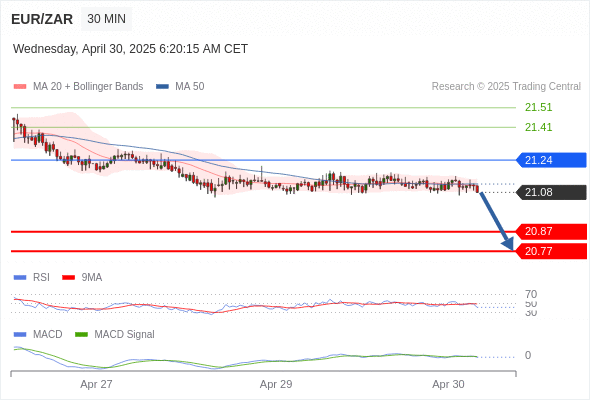Click the MACD Signal green legend swatch
This screenshot has width=590, height=400.
[81, 335]
